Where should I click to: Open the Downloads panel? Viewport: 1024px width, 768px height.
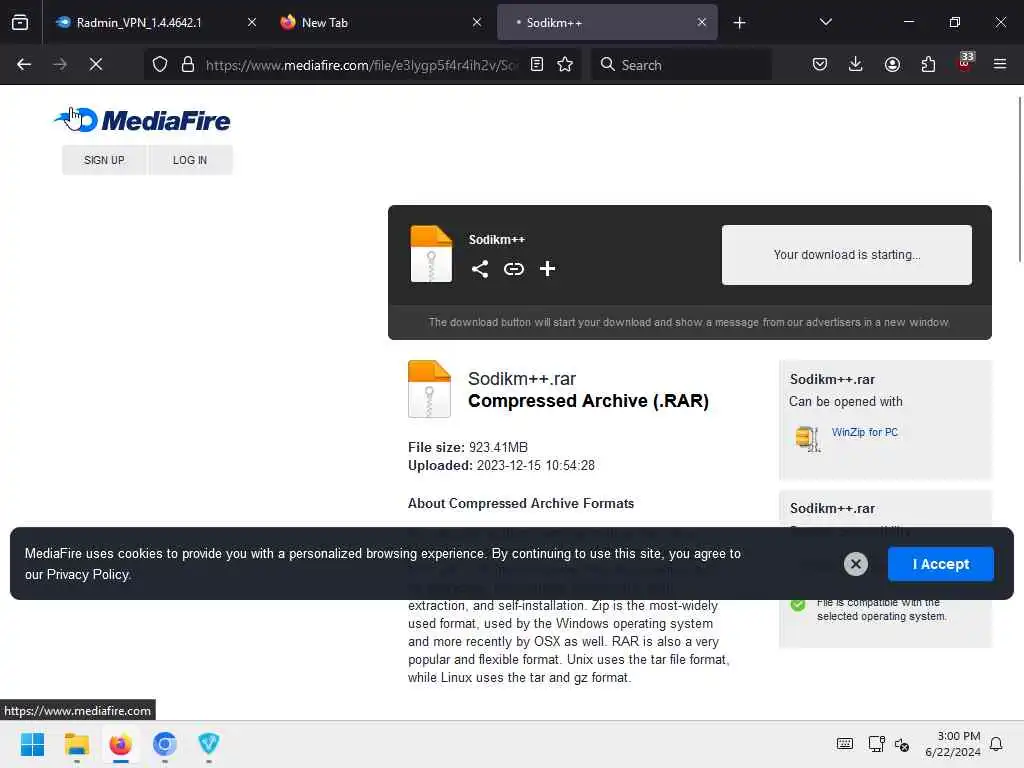[x=856, y=64]
